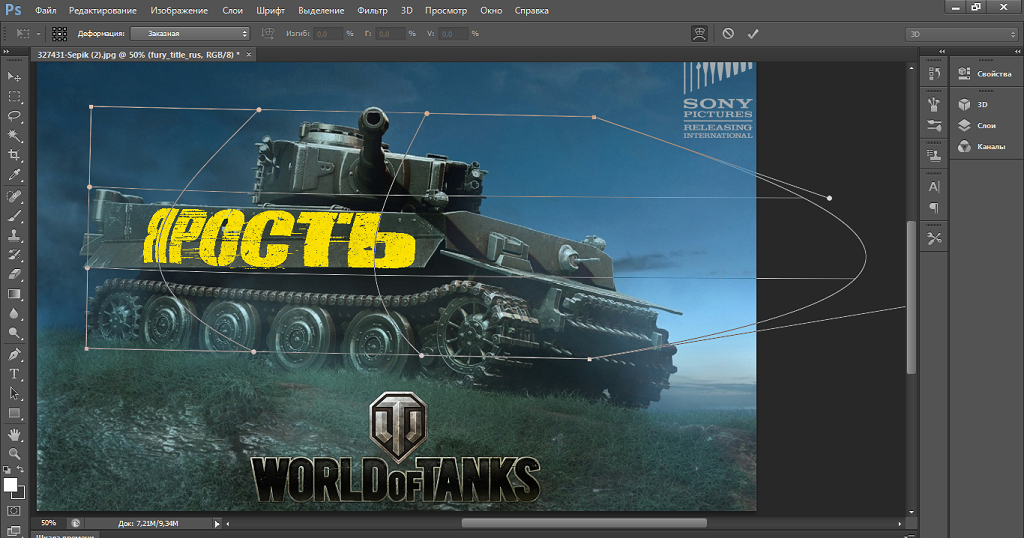Click the foreground color swatch
The image size is (1024, 538).
click(x=10, y=484)
